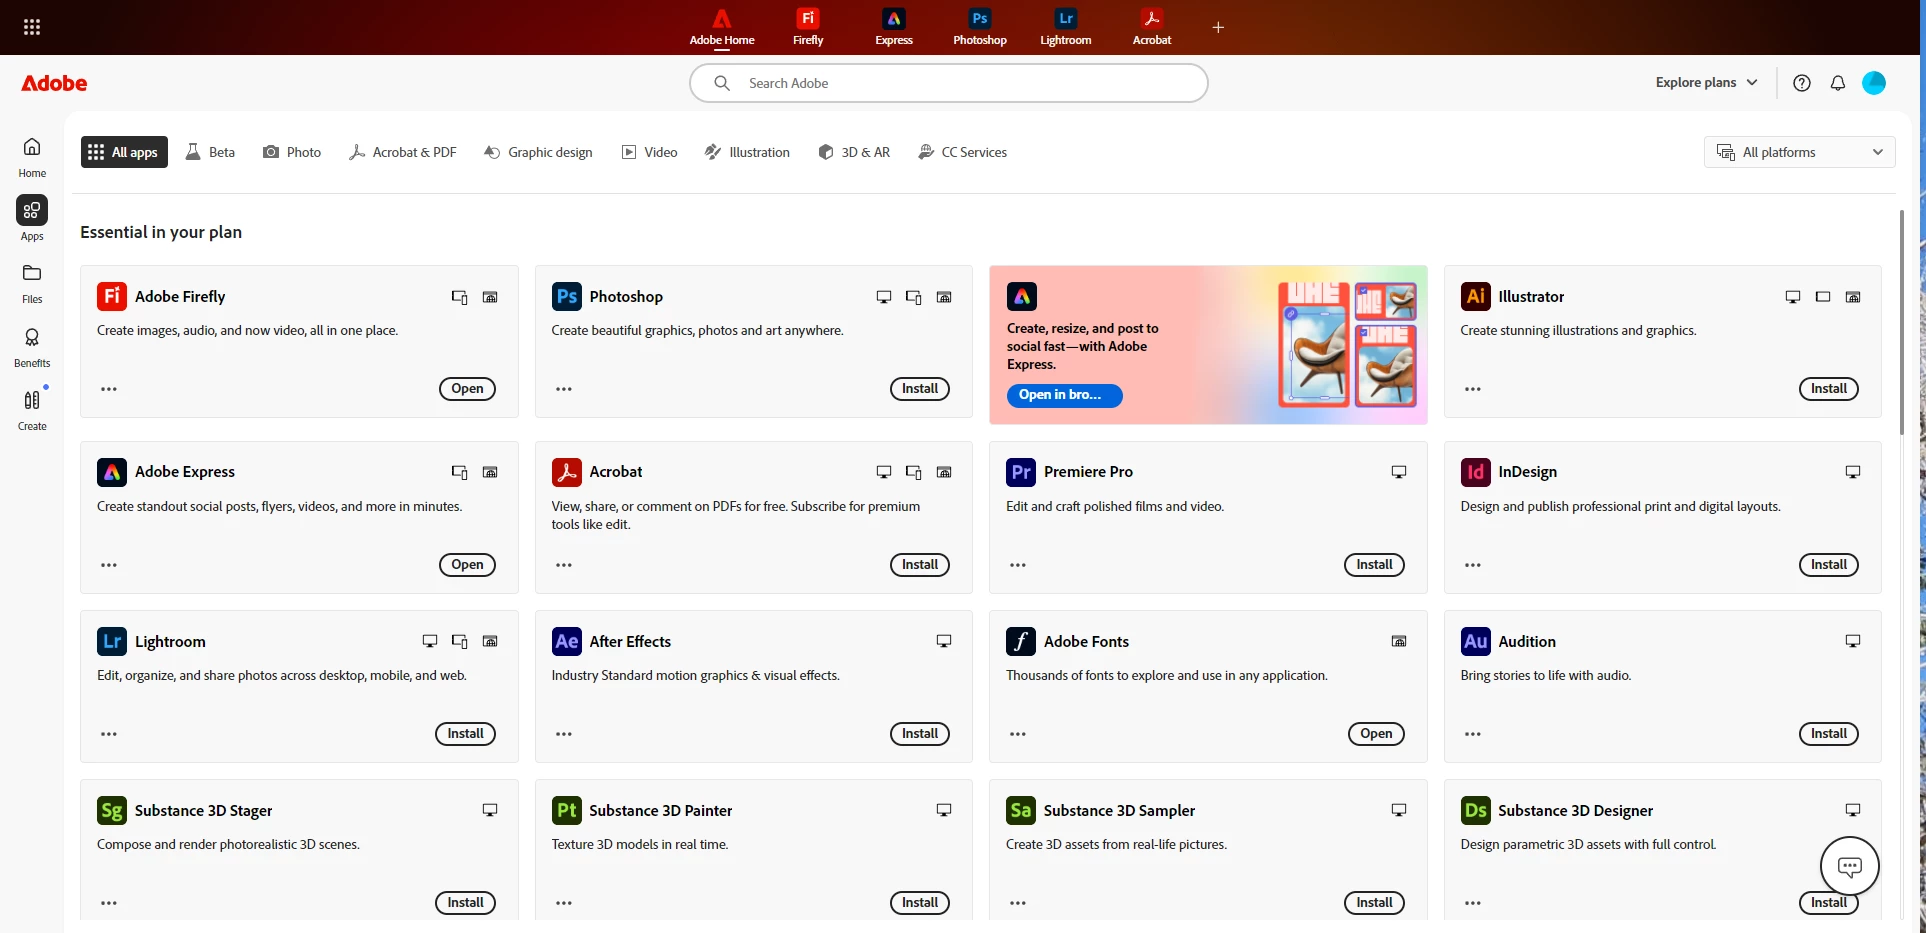Open more options for Premiere Pro
1926x933 pixels.
(1018, 565)
